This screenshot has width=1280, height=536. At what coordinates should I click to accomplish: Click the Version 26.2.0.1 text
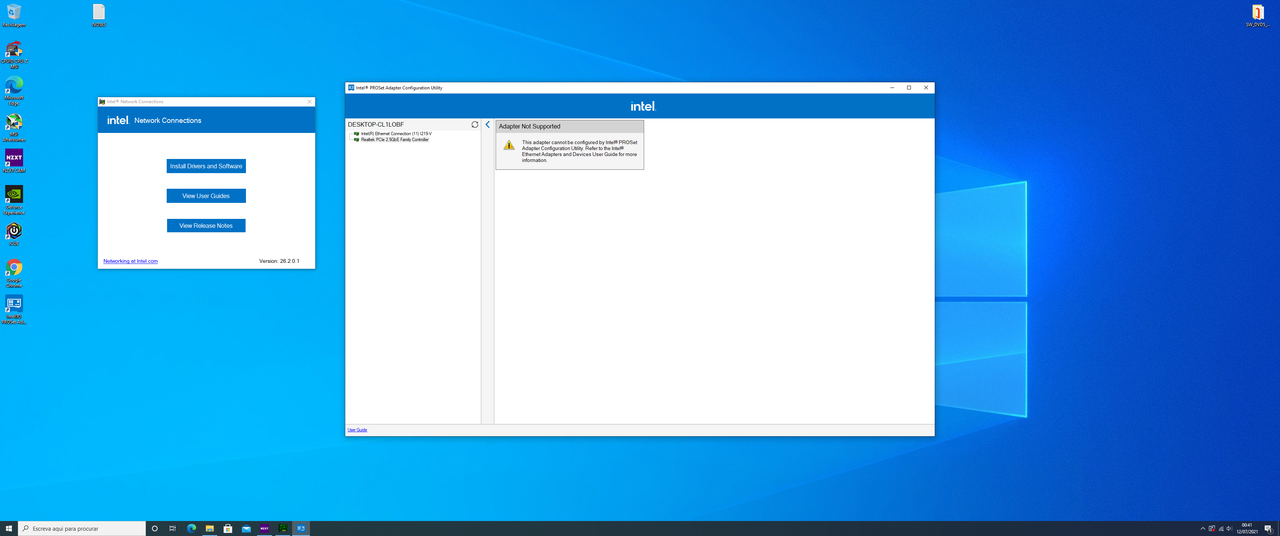point(279,261)
